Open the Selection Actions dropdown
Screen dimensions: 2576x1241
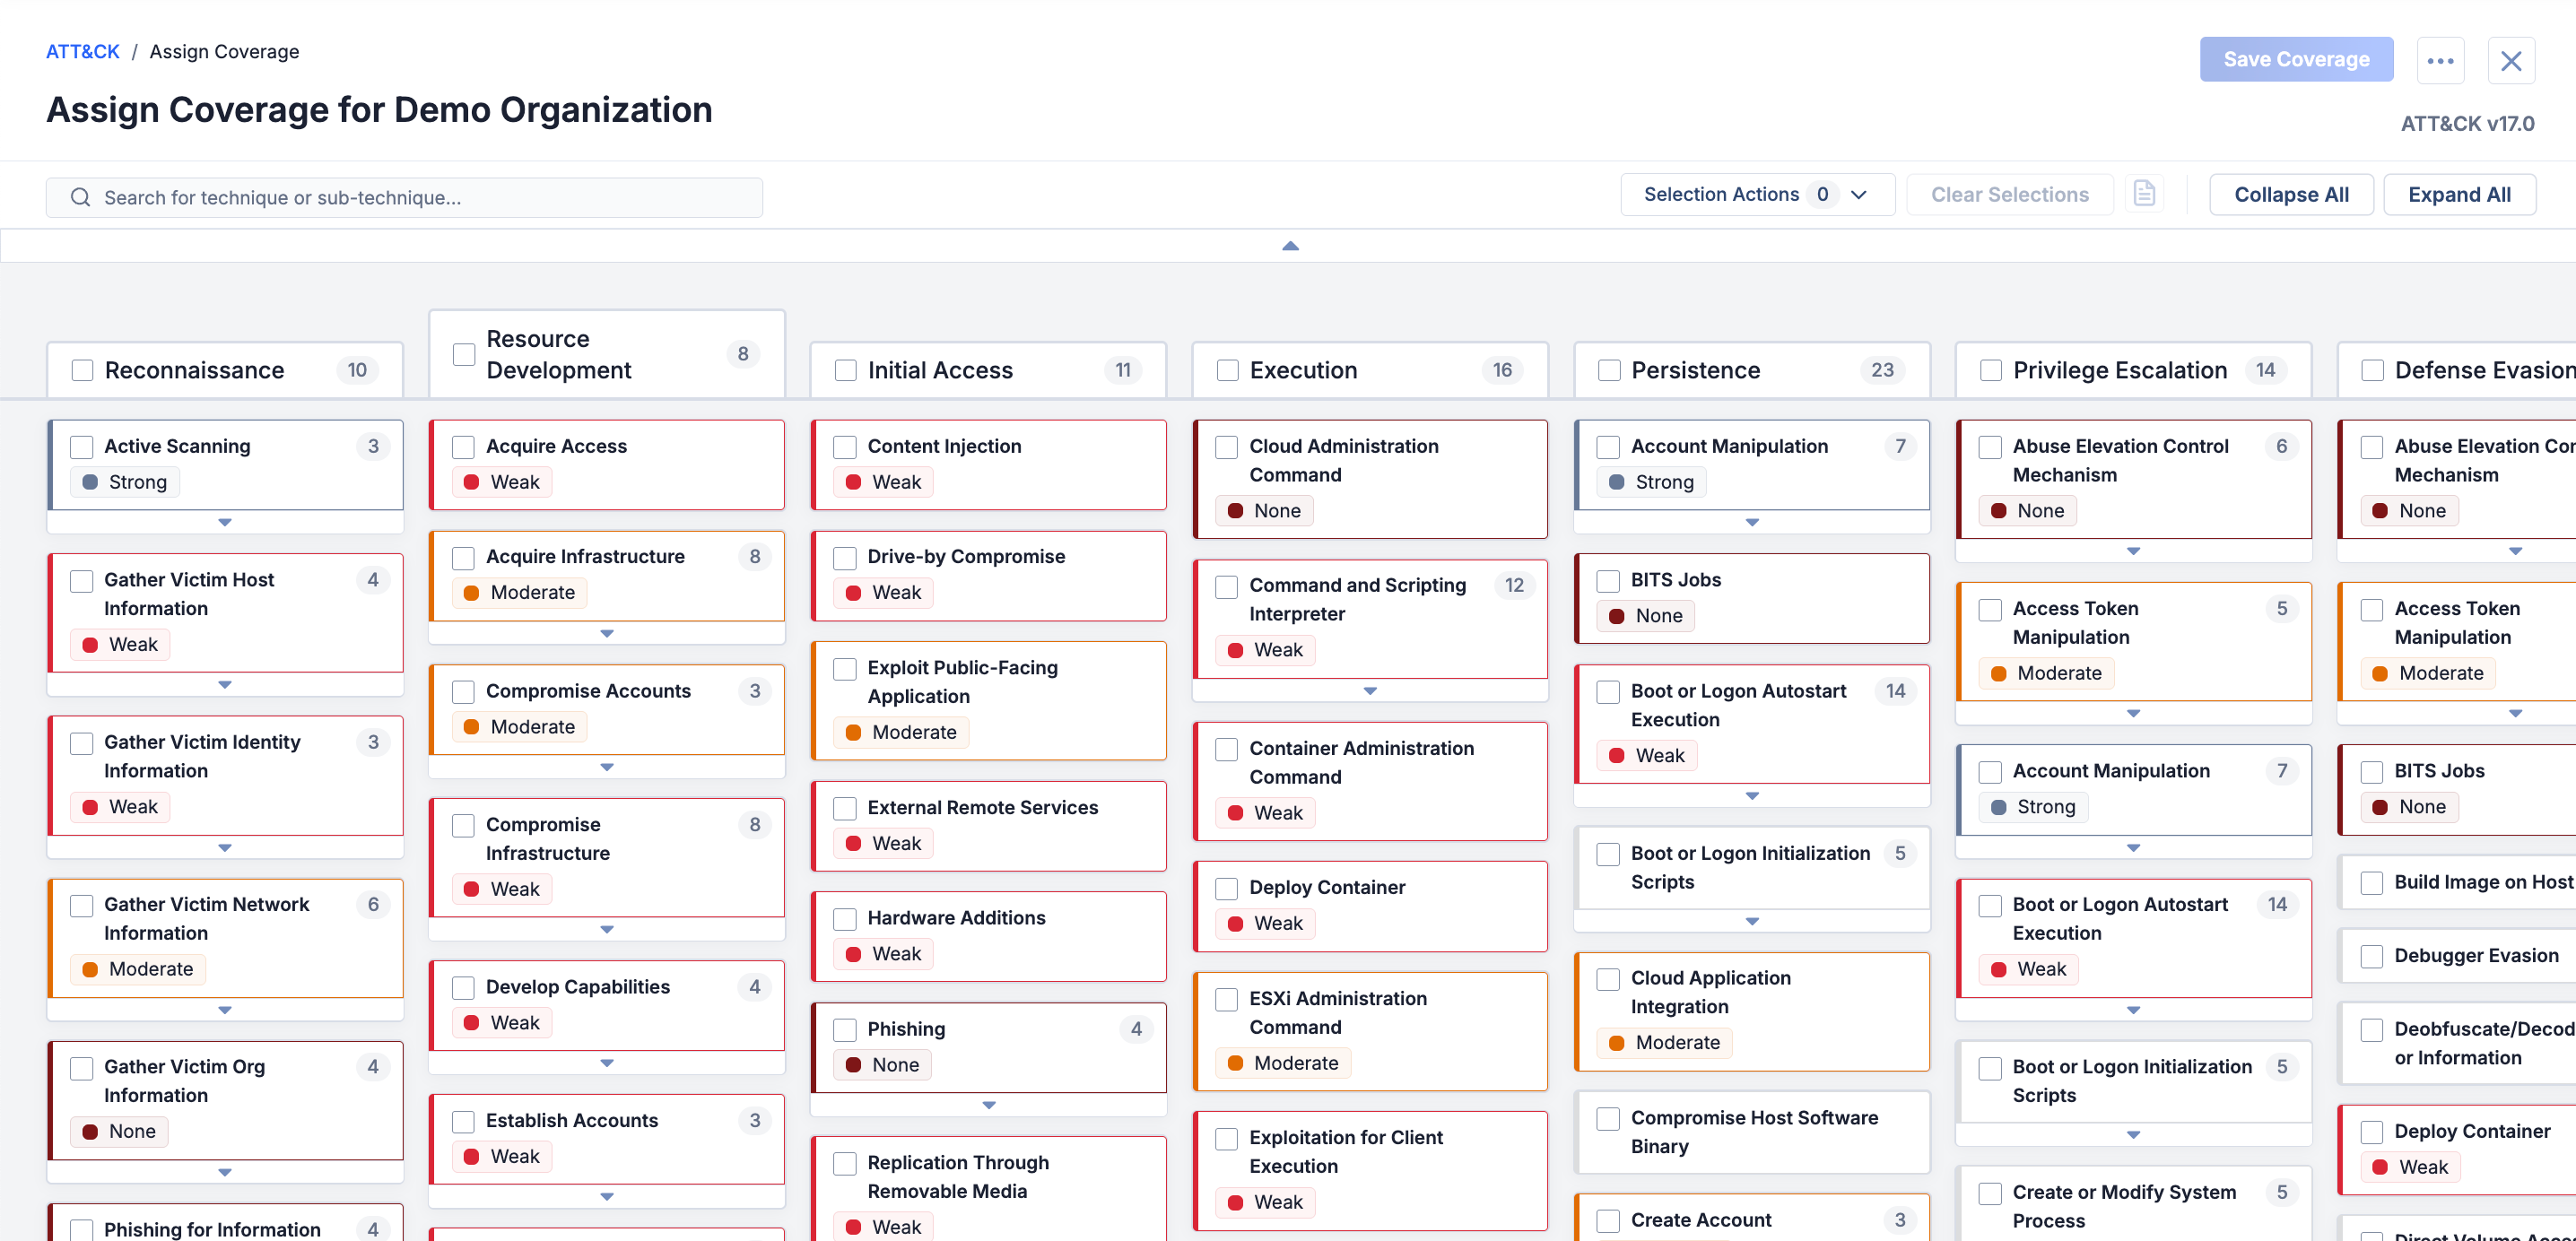click(1756, 194)
